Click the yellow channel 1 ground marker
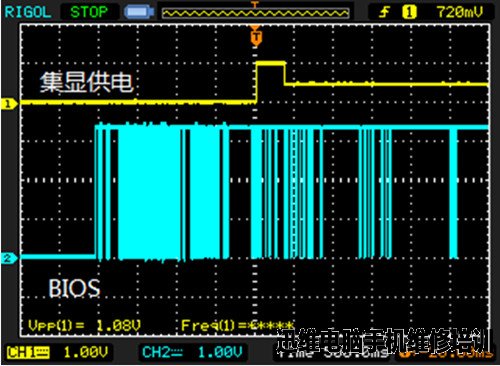Viewport: 500px width, 366px height. point(8,104)
